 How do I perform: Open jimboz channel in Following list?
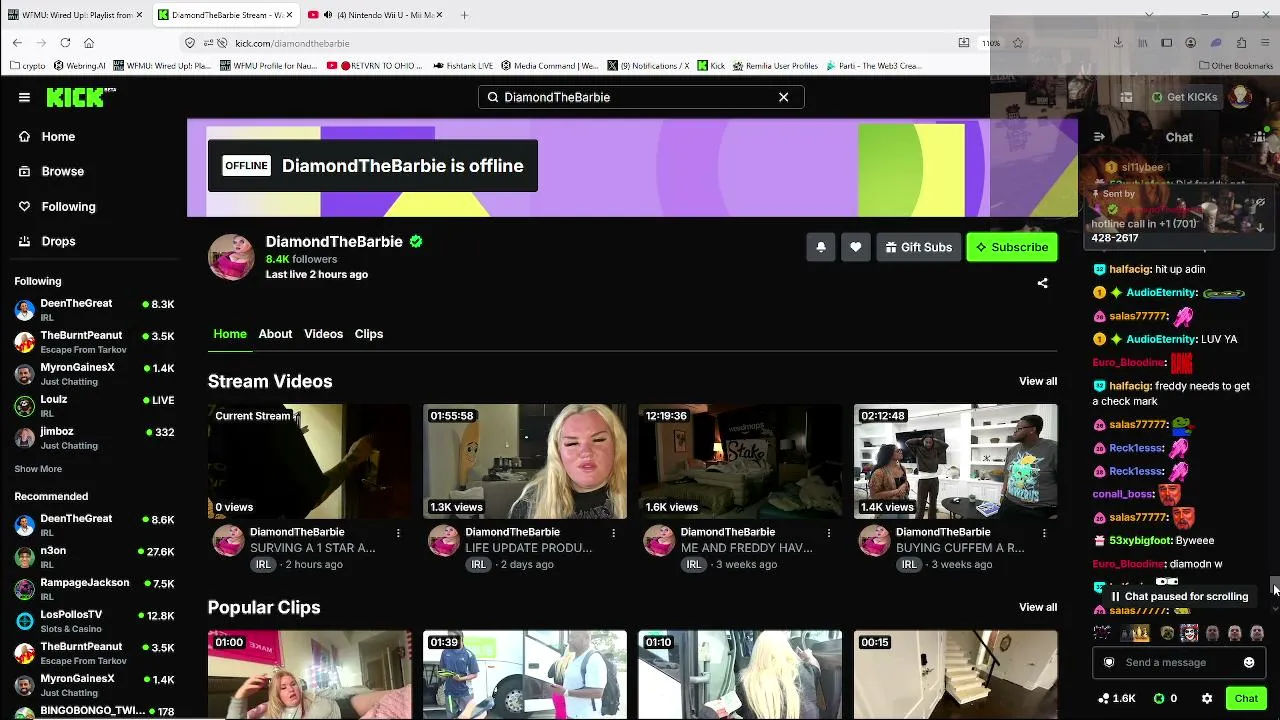click(x=94, y=438)
